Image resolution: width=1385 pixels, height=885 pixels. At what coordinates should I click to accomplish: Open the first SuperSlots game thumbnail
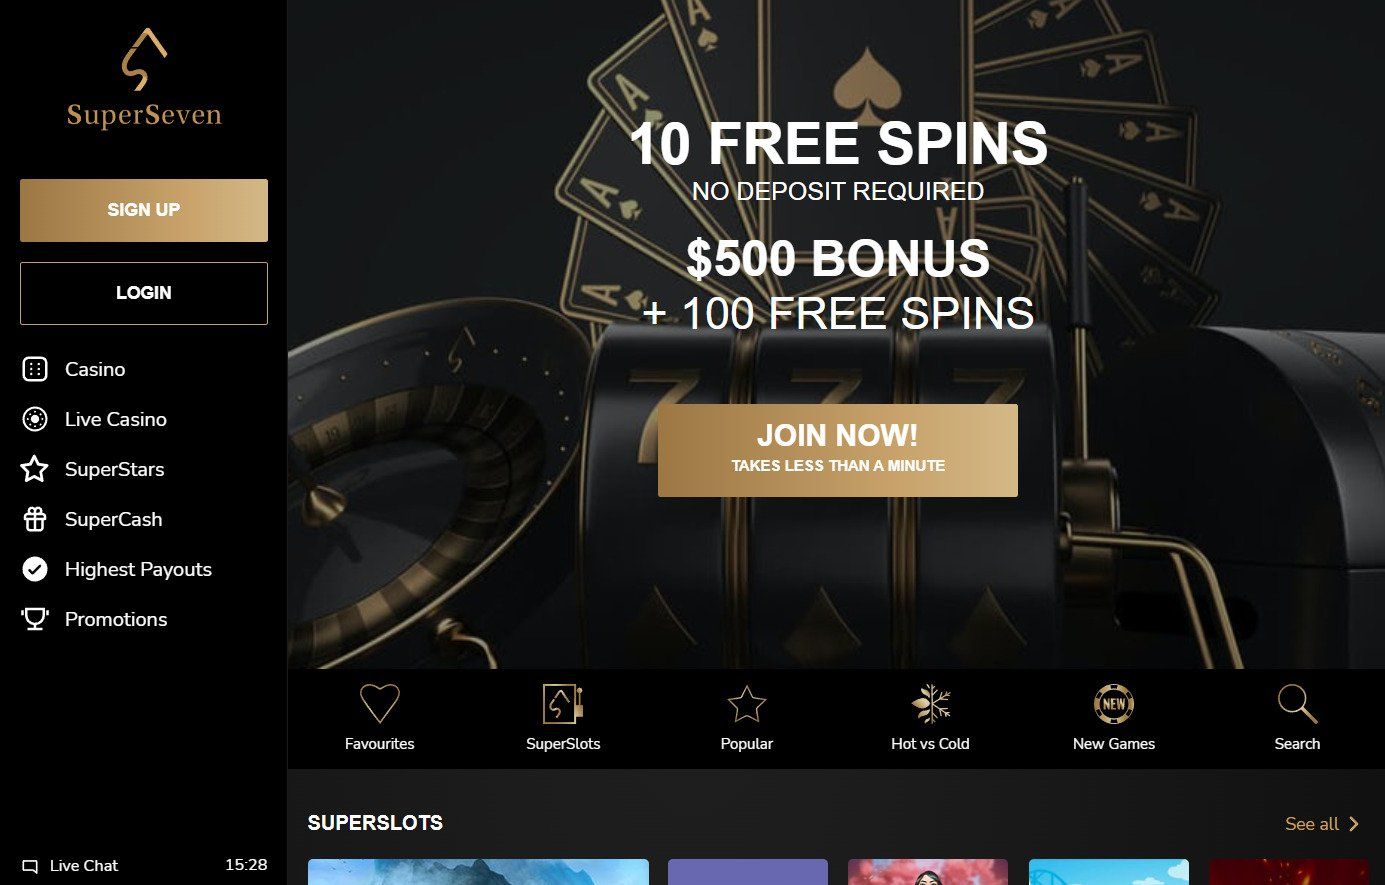pyautogui.click(x=478, y=872)
